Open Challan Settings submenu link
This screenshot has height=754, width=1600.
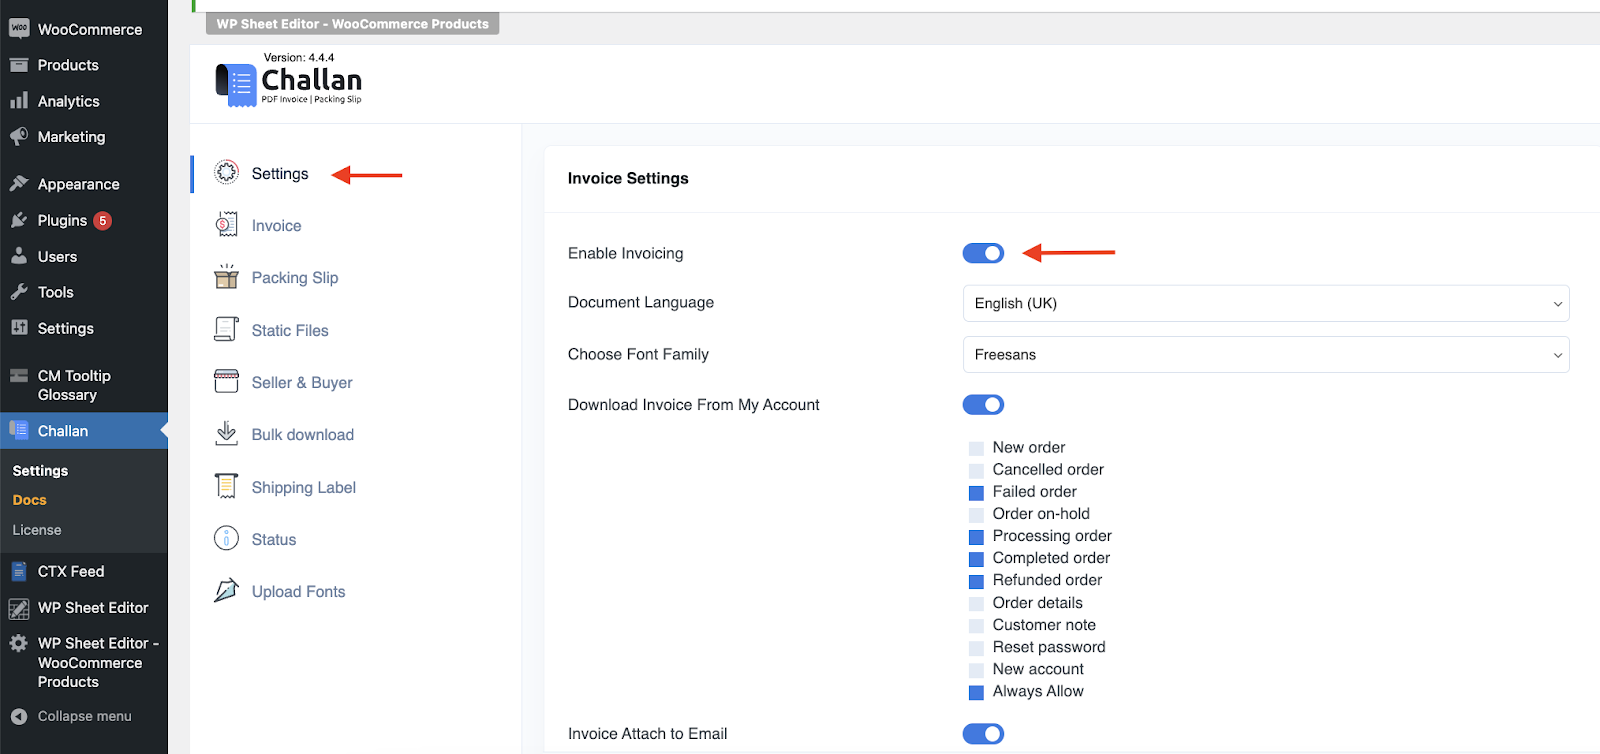pyautogui.click(x=40, y=470)
